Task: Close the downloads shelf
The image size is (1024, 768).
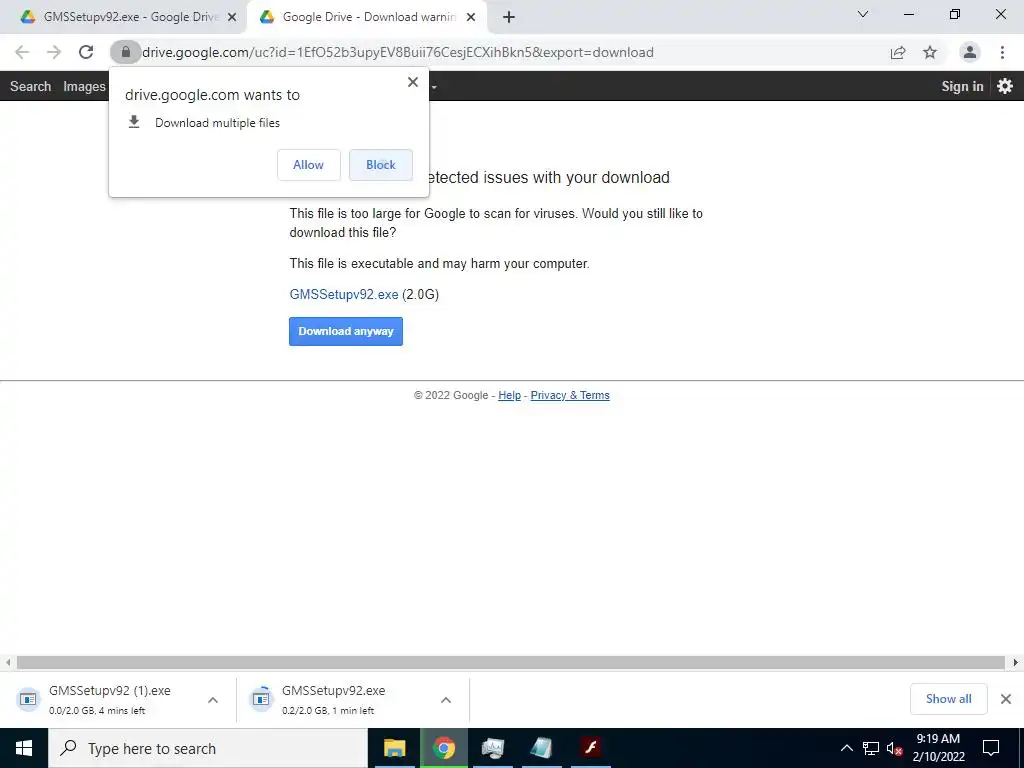Action: coord(1006,699)
